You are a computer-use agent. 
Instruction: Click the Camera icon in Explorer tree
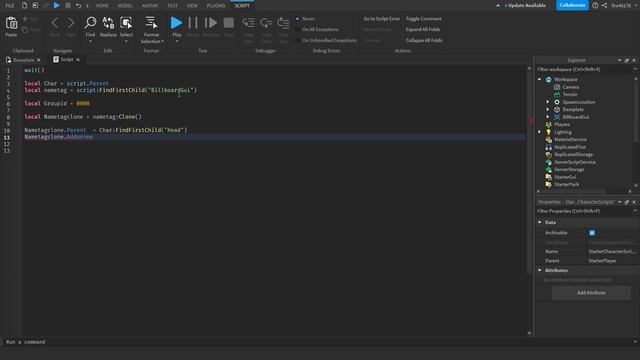tap(557, 87)
